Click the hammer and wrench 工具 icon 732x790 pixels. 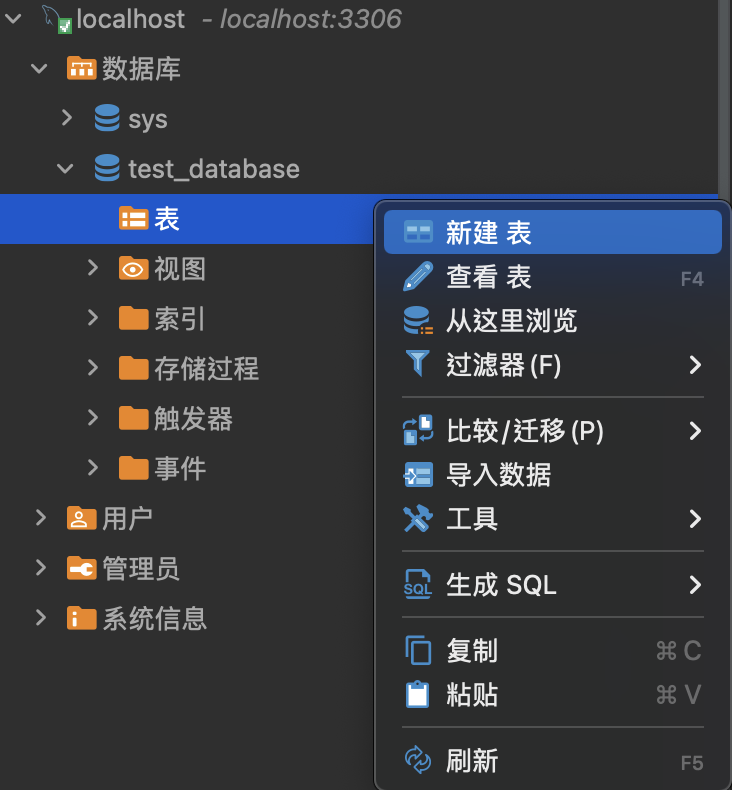tap(418, 518)
